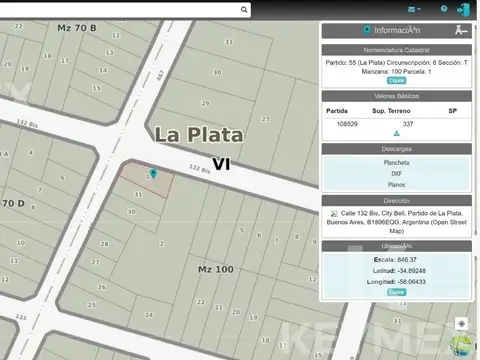
Task: Click the Mz 100 block label
Action: (x=216, y=269)
